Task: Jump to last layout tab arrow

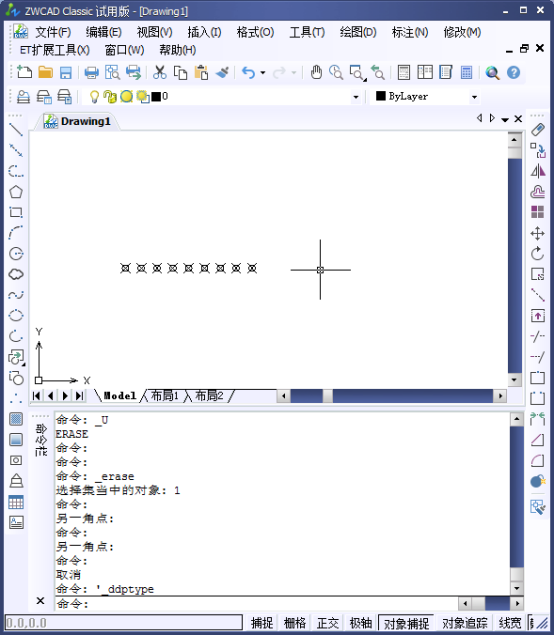Action: click(x=79, y=395)
